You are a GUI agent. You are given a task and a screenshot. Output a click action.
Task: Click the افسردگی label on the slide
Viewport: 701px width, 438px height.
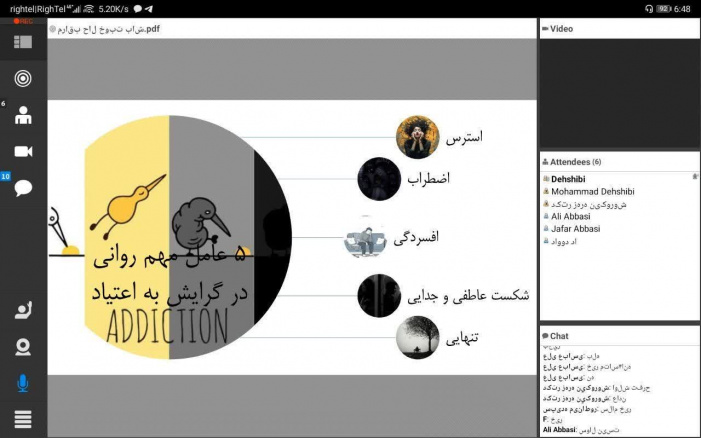(x=416, y=237)
